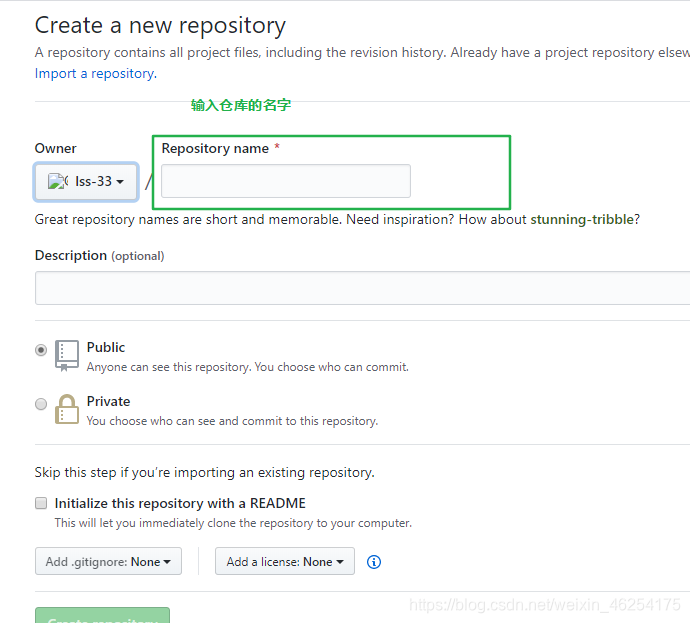
Task: Click the license info icon
Action: (374, 562)
